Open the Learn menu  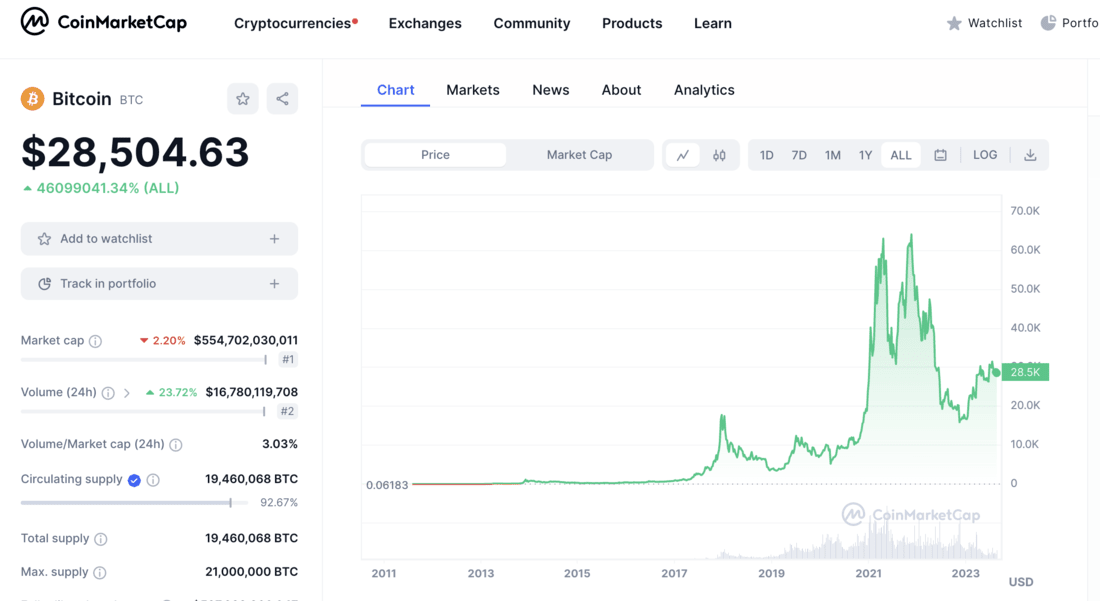[x=713, y=23]
